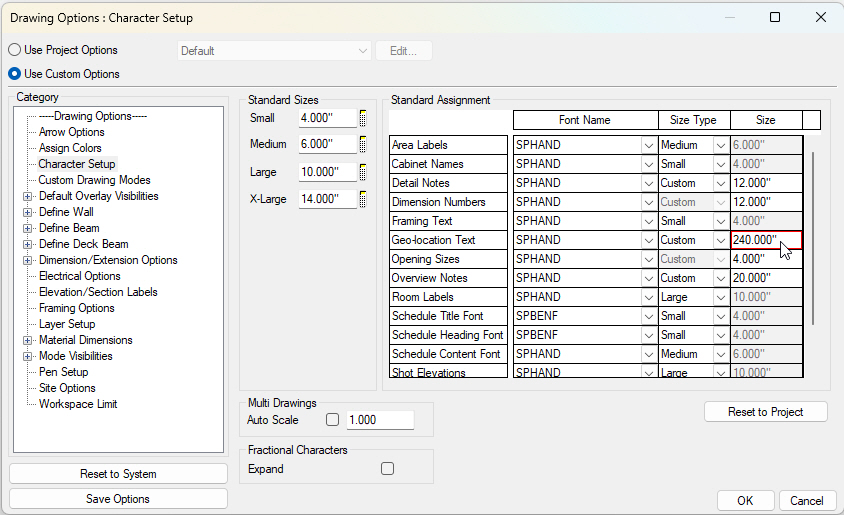Select Character Setup category
The width and height of the screenshot is (844, 515).
76,164
